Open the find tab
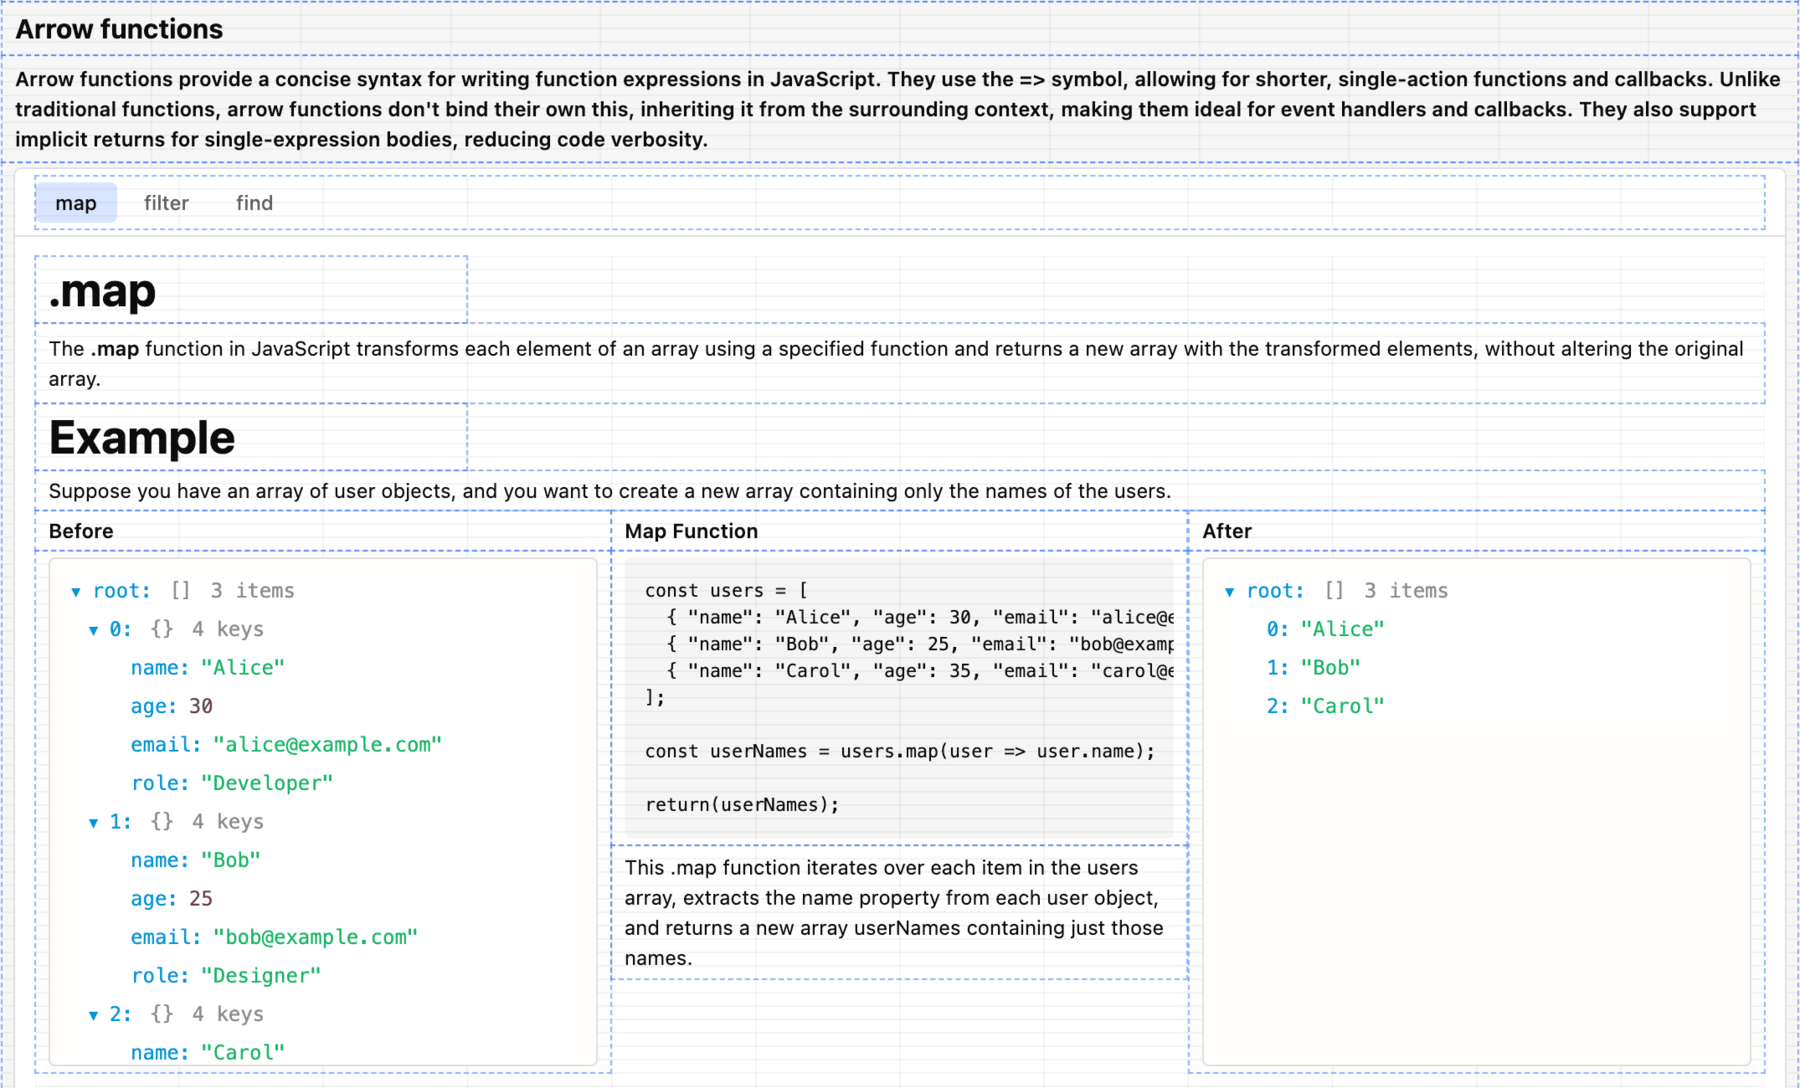 [x=254, y=203]
